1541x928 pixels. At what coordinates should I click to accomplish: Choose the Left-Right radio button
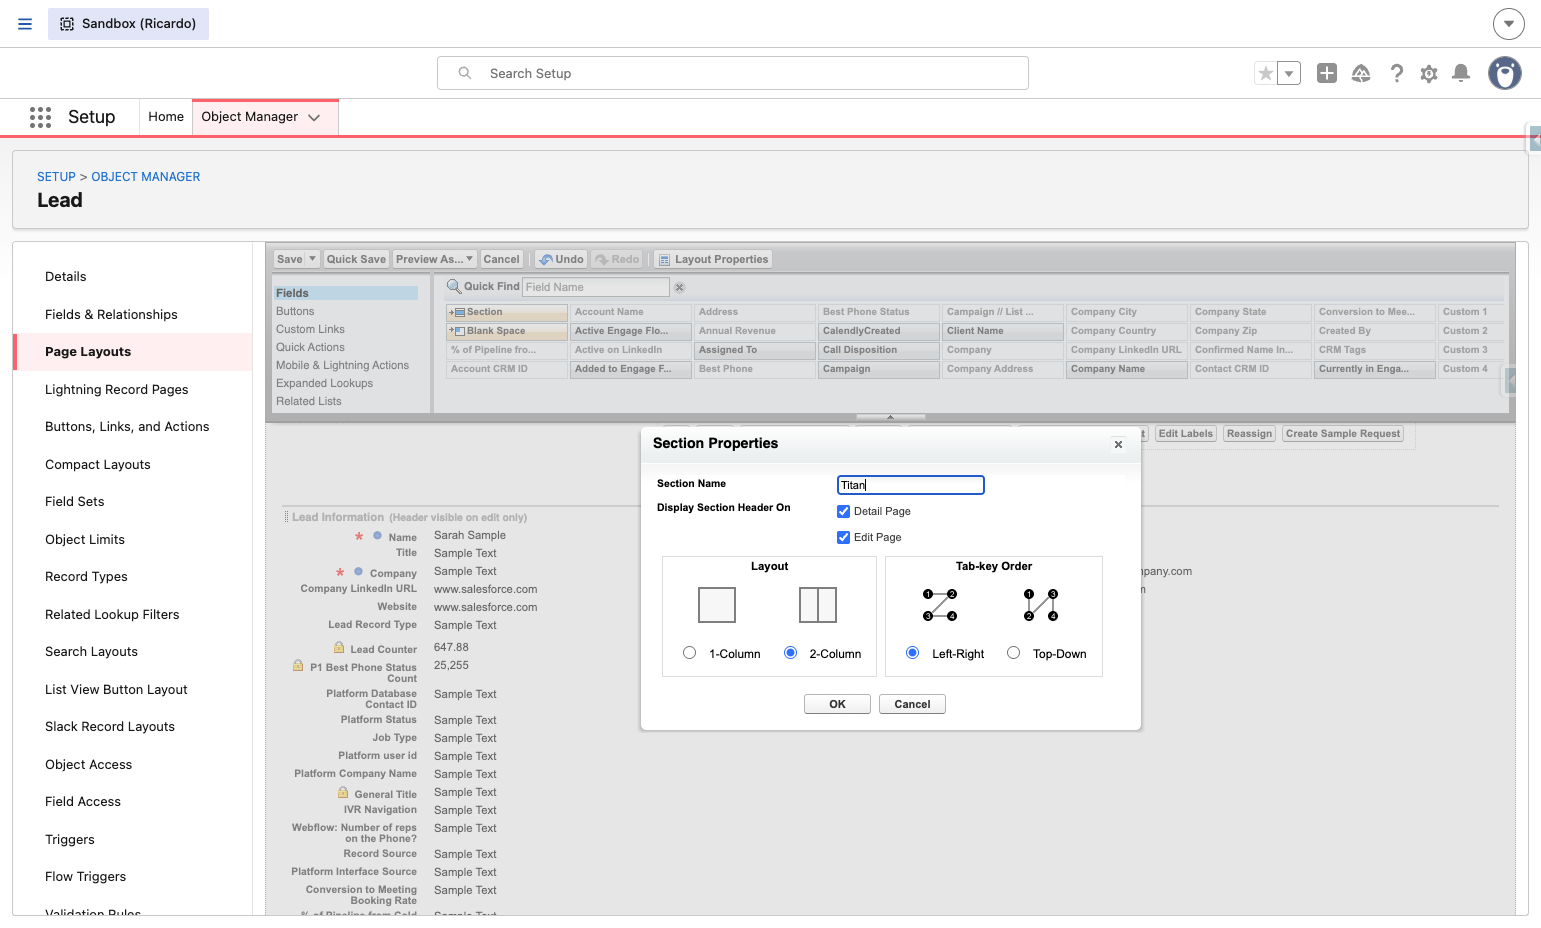(x=912, y=653)
